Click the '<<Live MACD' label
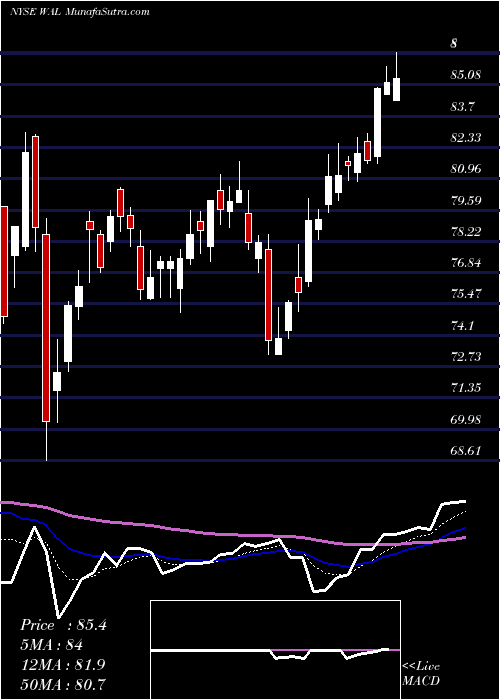Screen dimensions: 500x700 [421, 673]
